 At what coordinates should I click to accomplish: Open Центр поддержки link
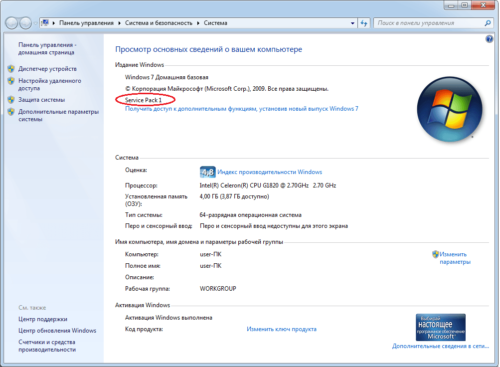pyautogui.click(x=43, y=319)
